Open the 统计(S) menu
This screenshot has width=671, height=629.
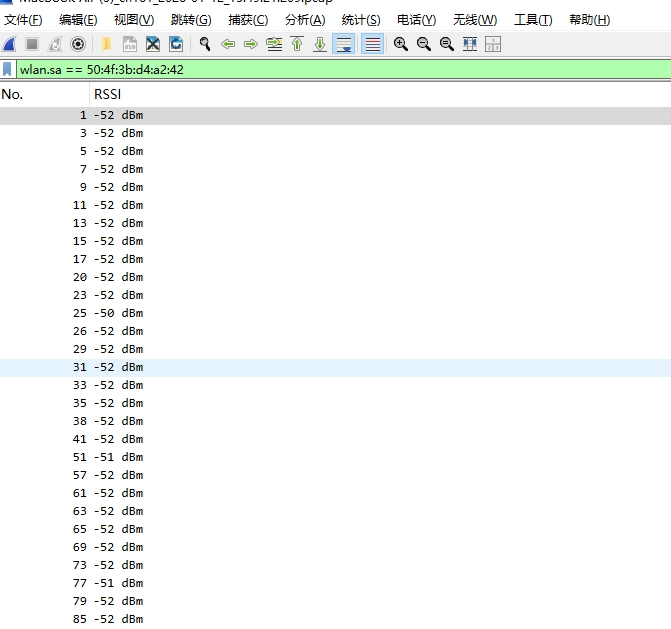pos(361,20)
